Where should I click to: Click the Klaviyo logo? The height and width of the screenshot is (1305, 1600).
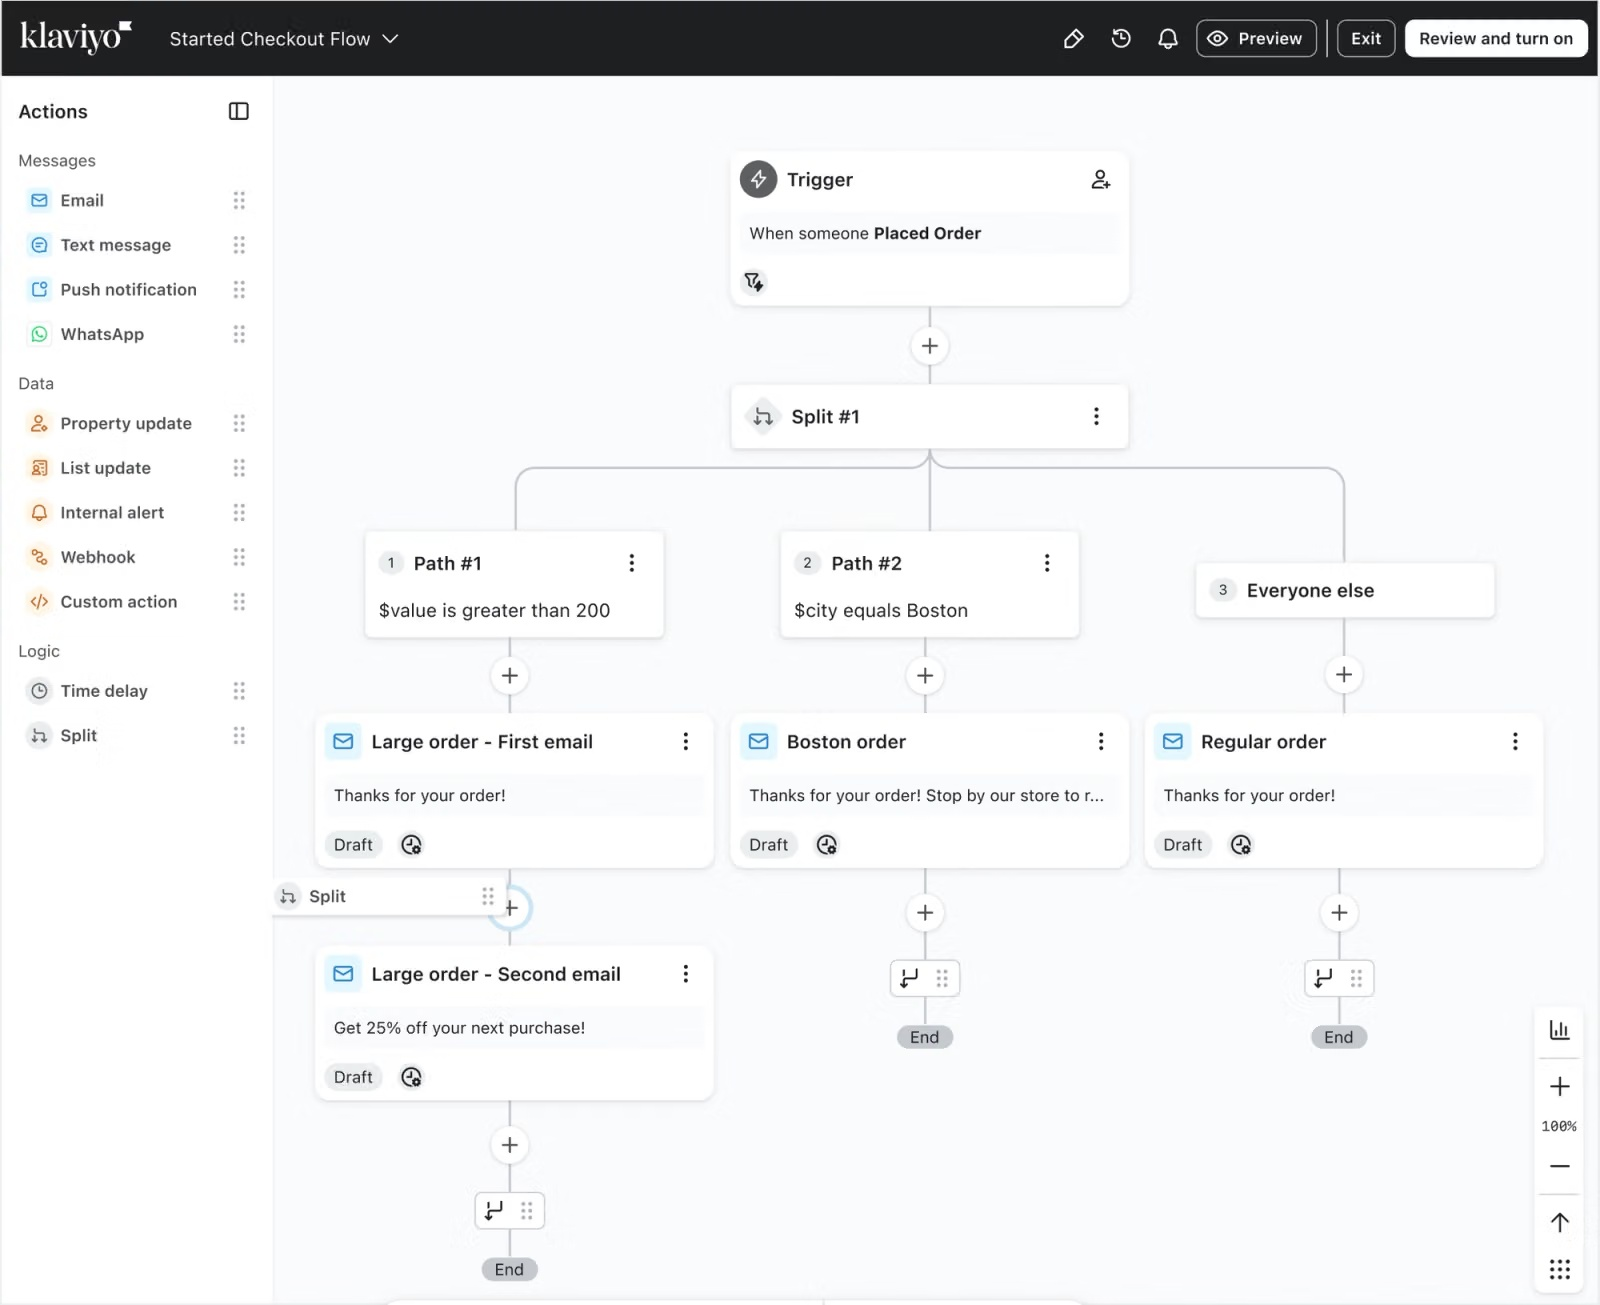[x=76, y=37]
